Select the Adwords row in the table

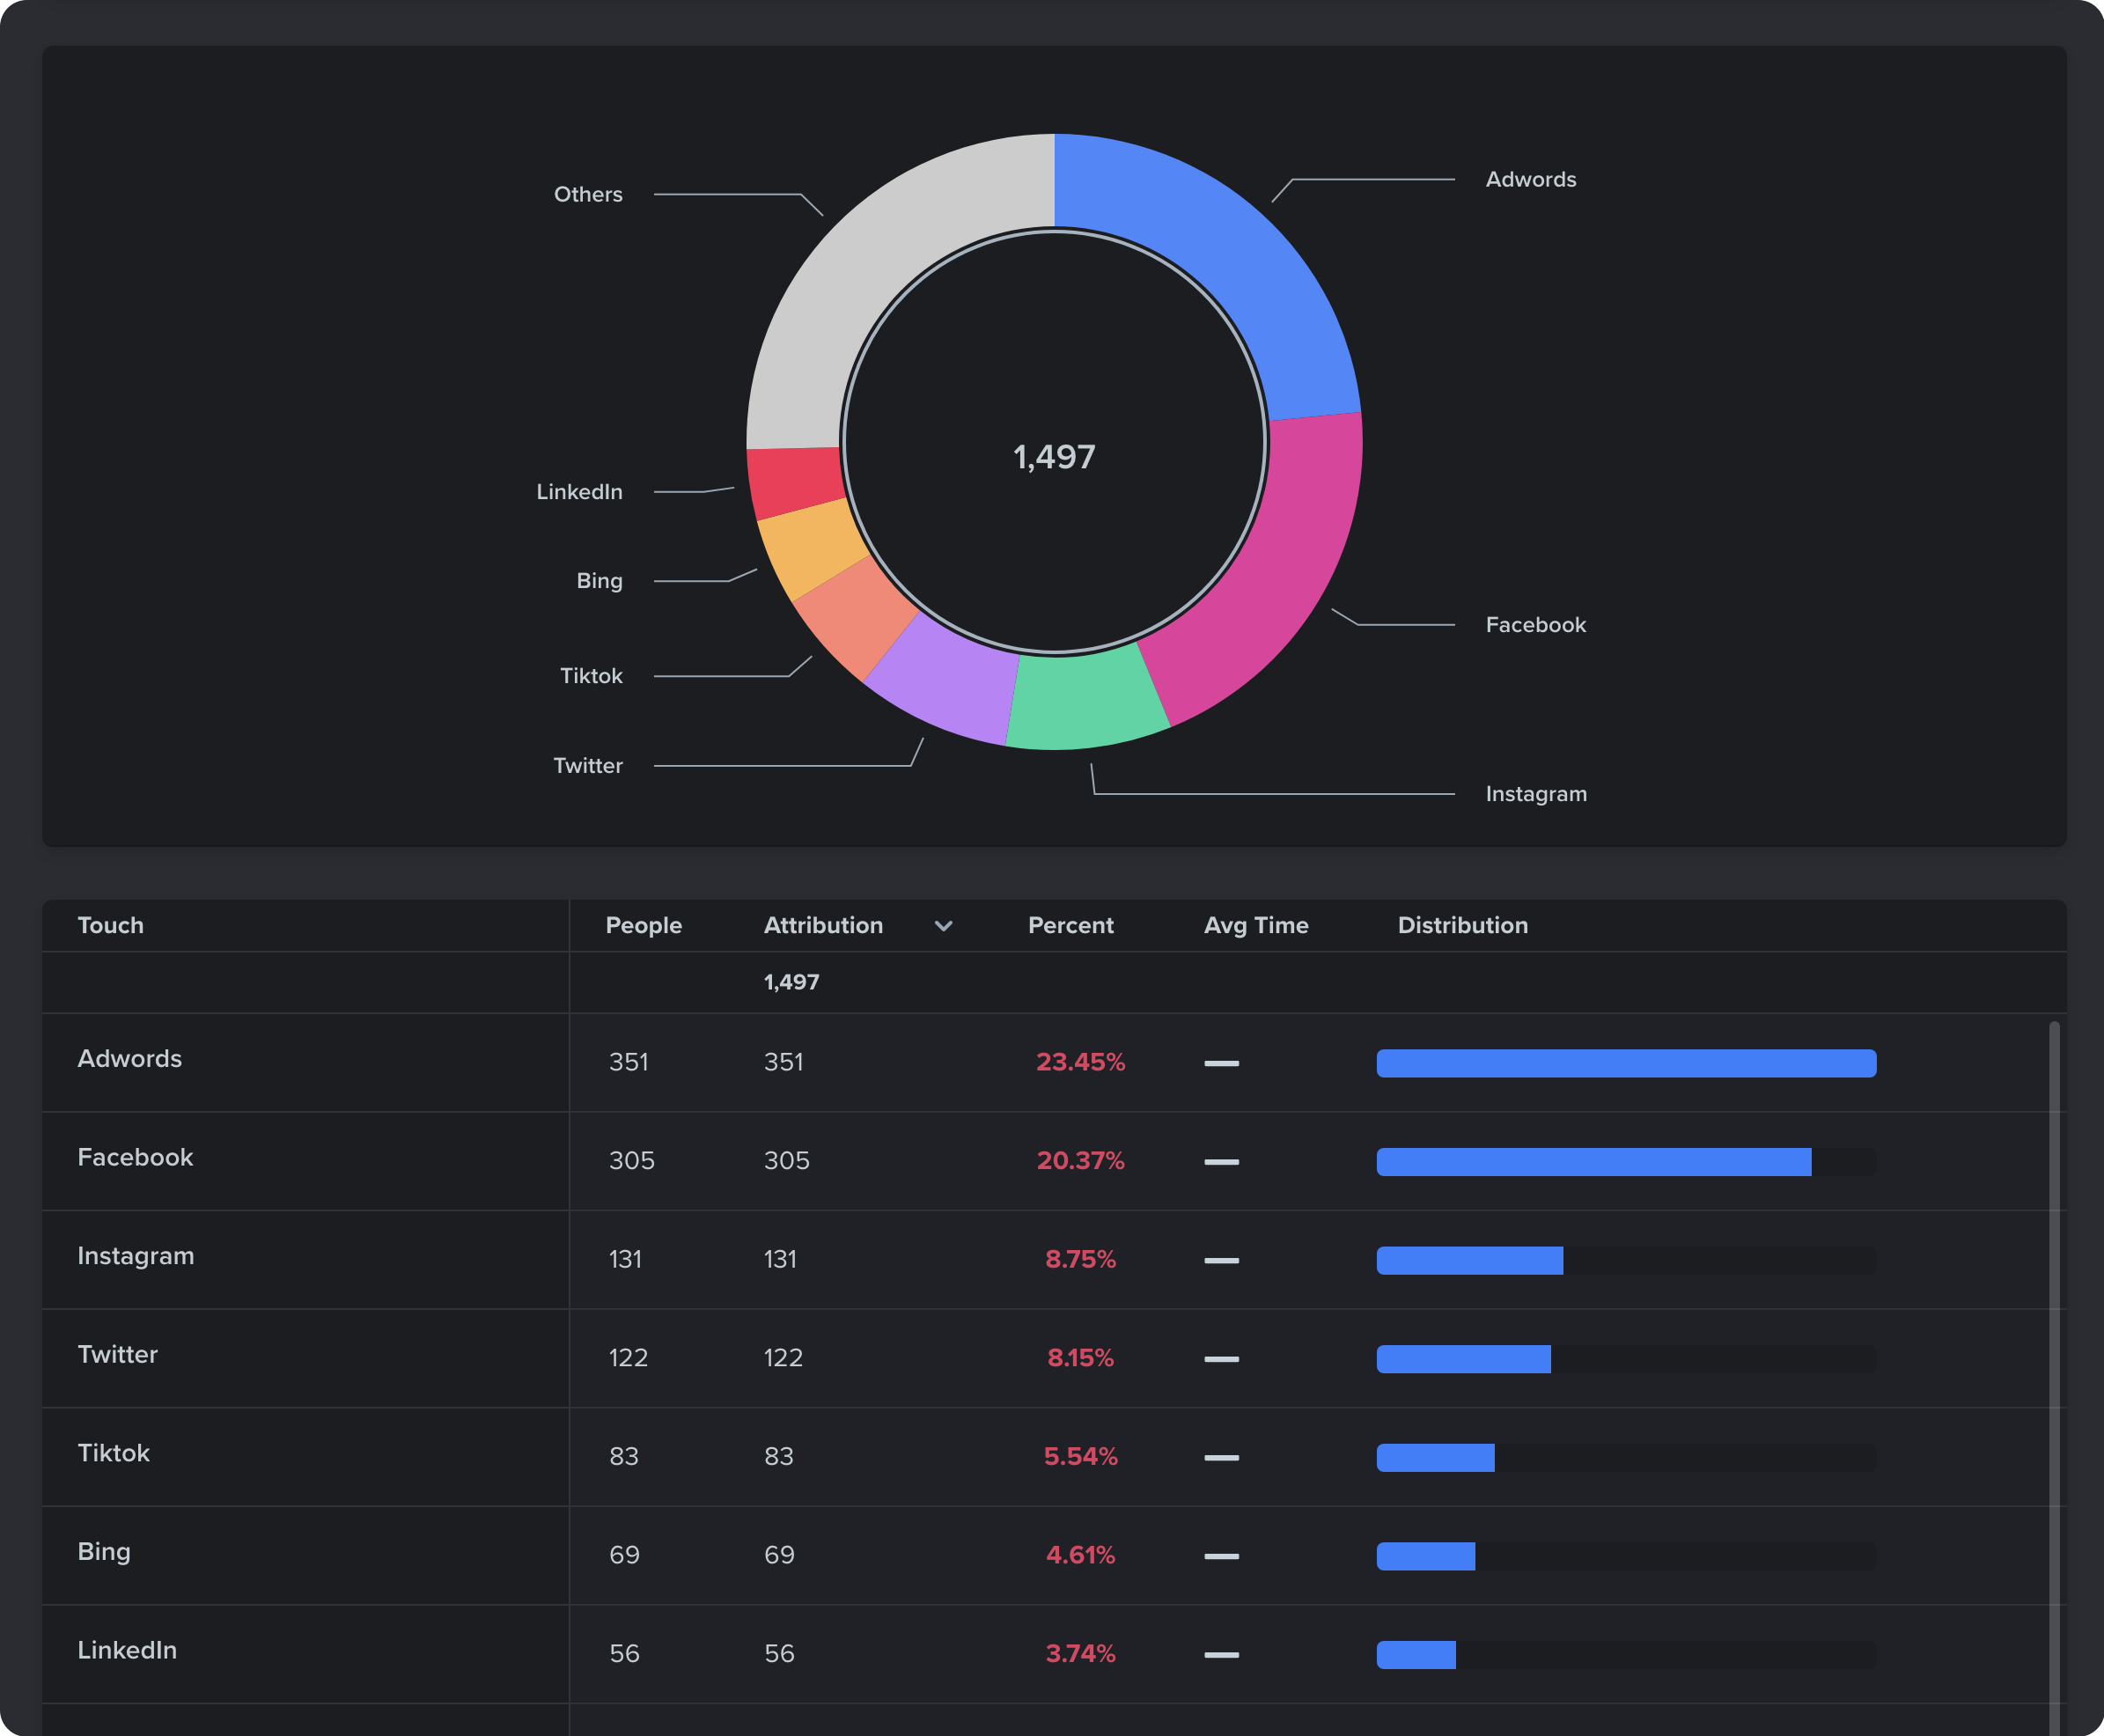pos(1054,1062)
